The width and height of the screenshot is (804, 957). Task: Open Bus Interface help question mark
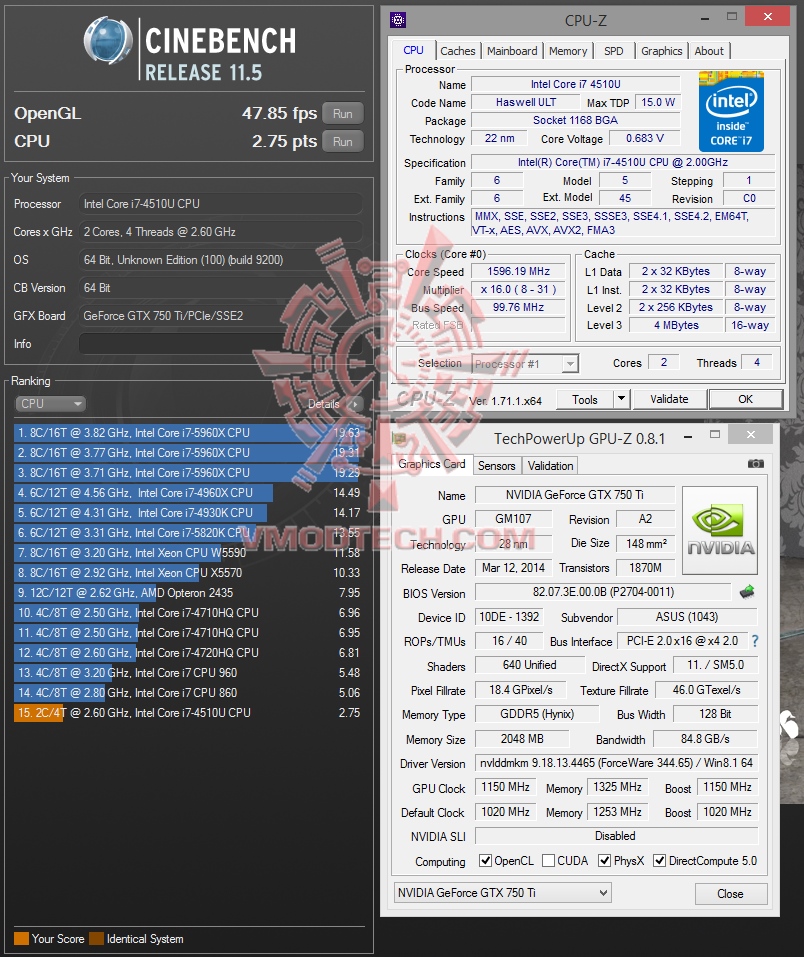[x=755, y=641]
